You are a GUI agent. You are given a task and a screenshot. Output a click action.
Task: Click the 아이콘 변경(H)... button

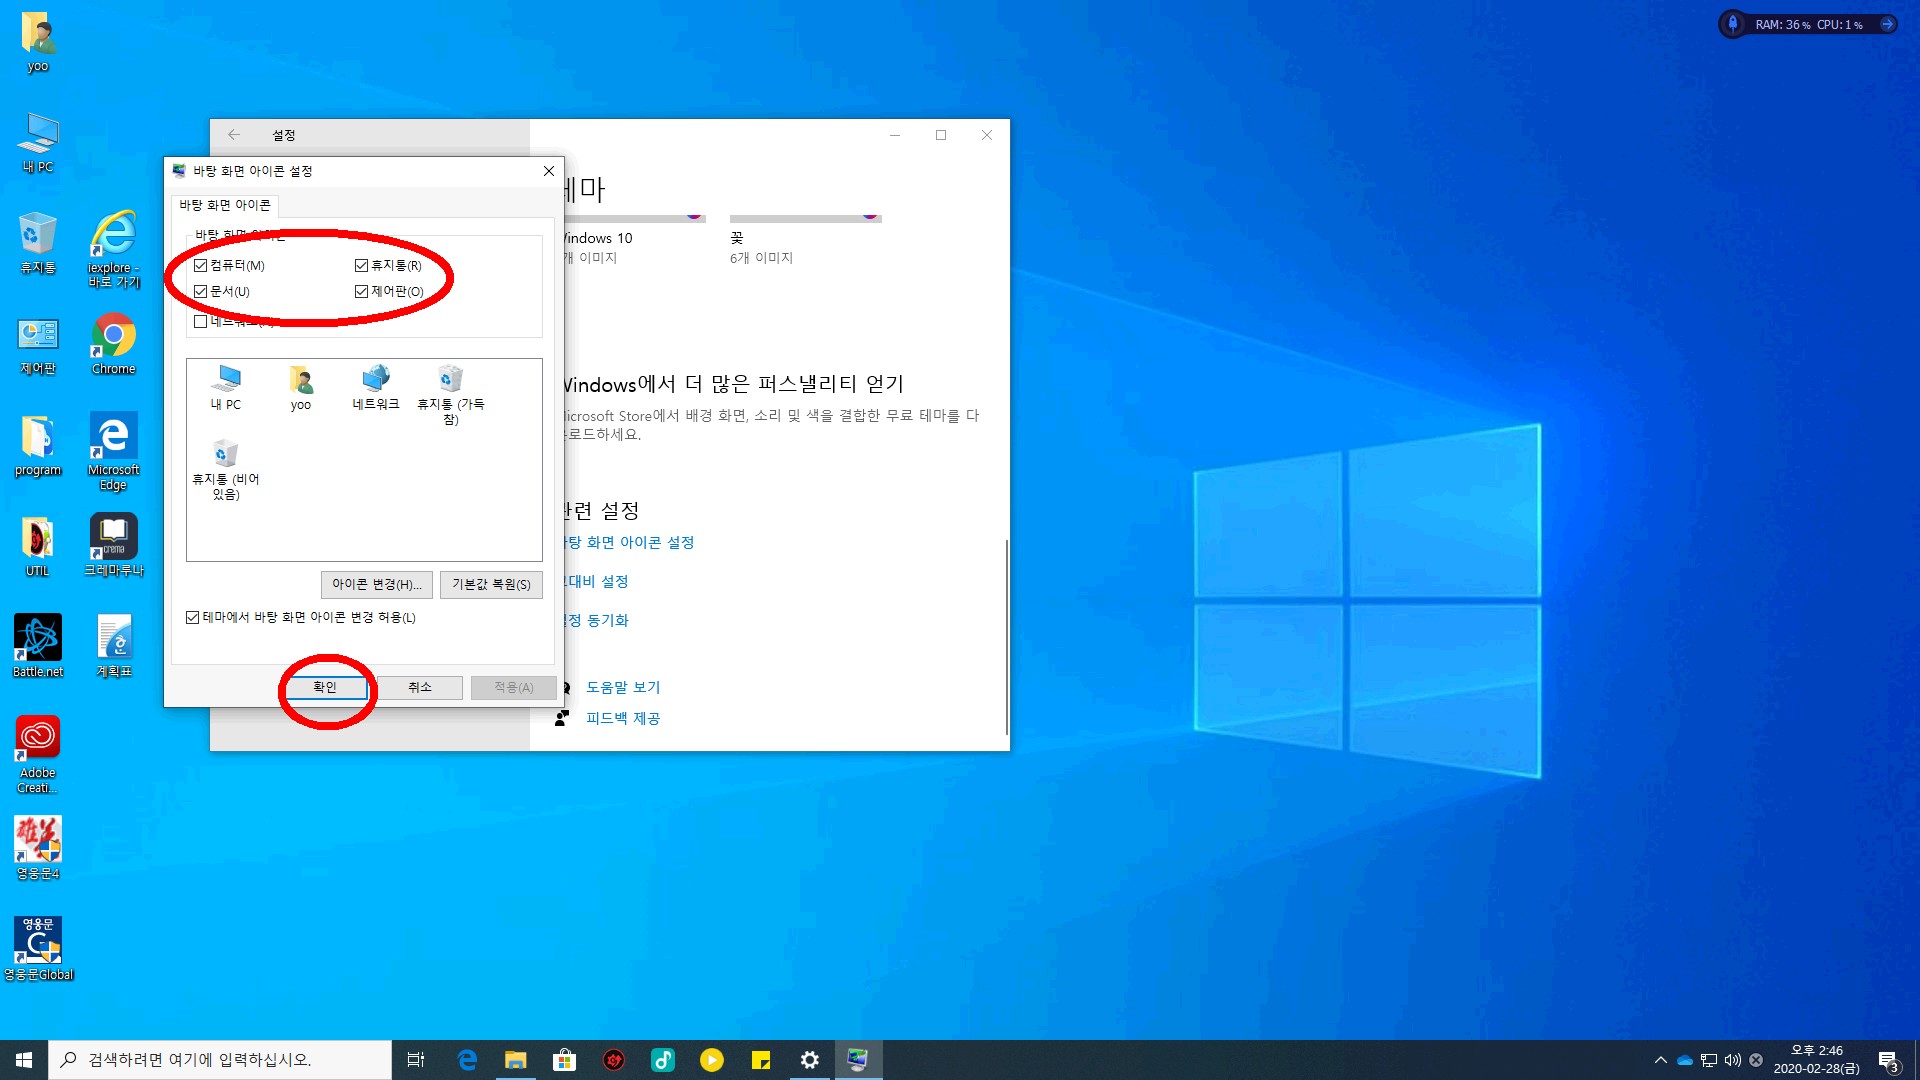click(377, 584)
